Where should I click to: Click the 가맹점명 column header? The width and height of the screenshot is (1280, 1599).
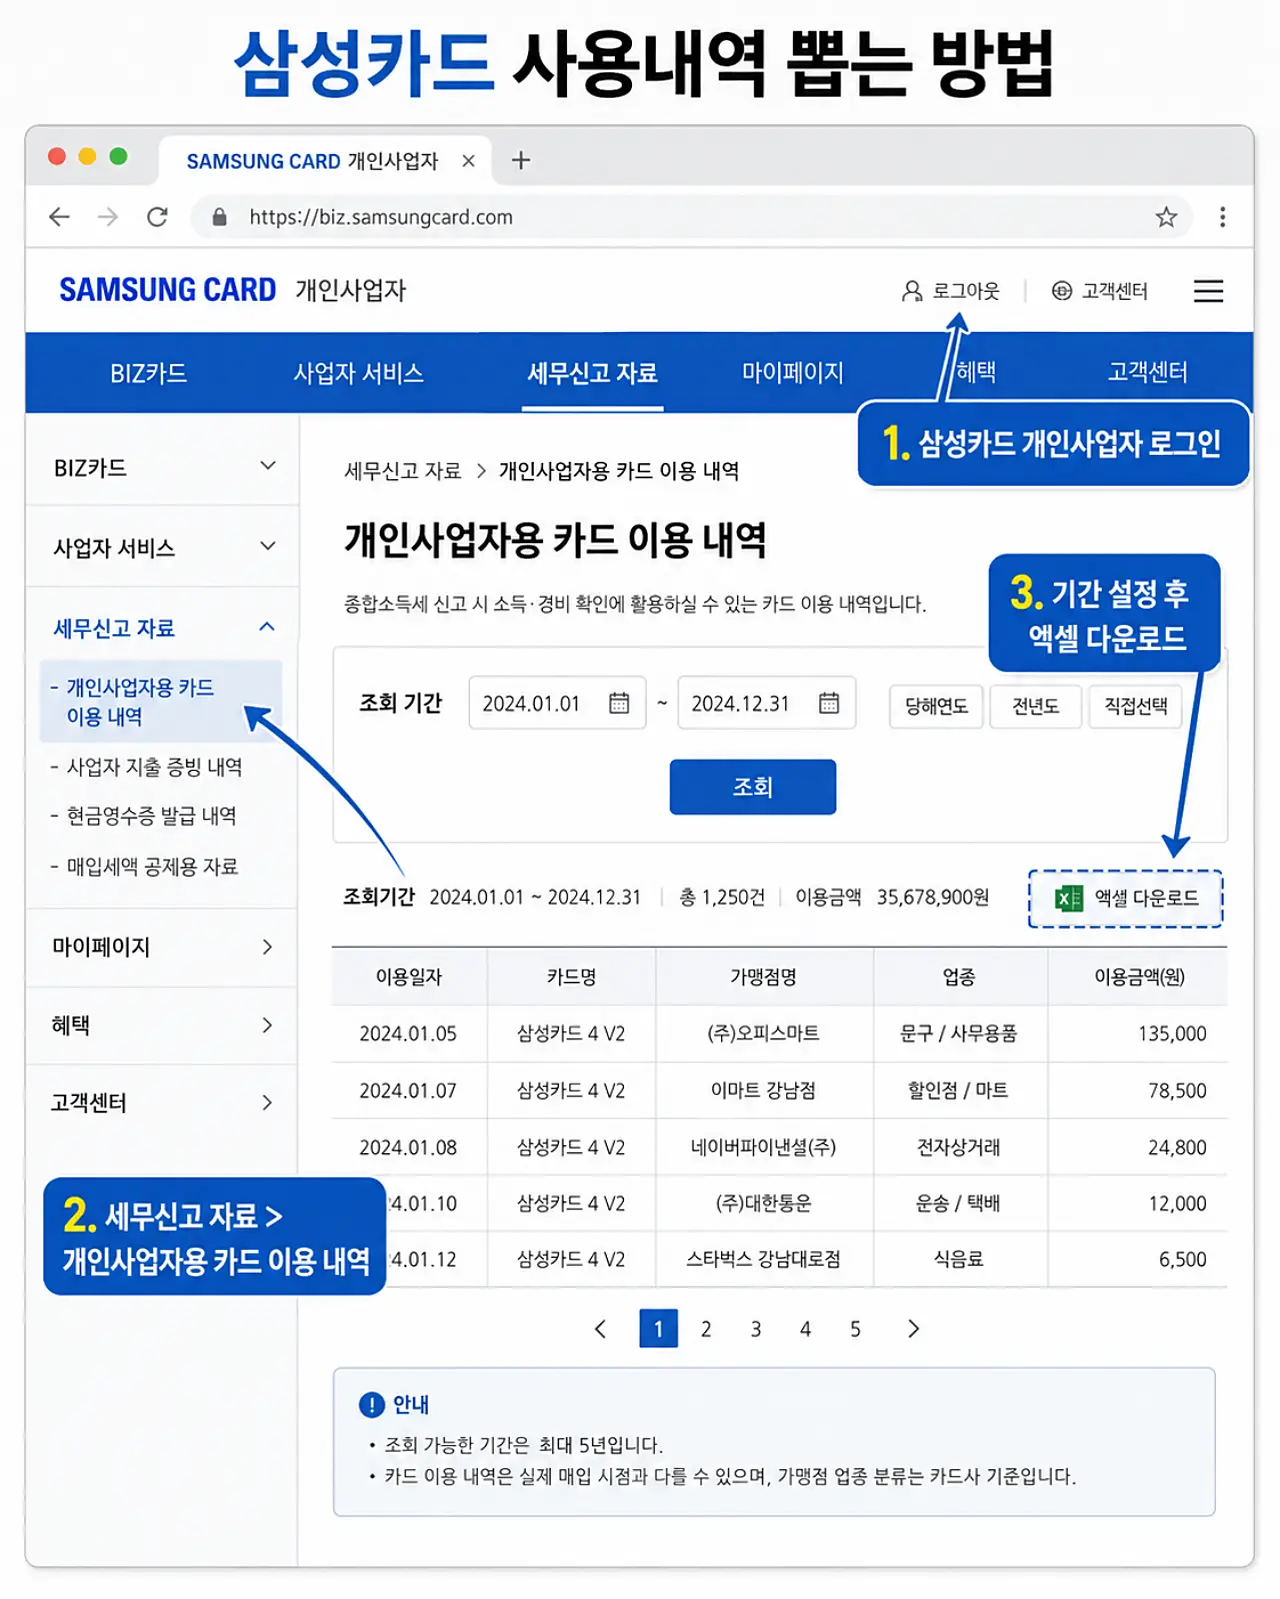click(764, 977)
